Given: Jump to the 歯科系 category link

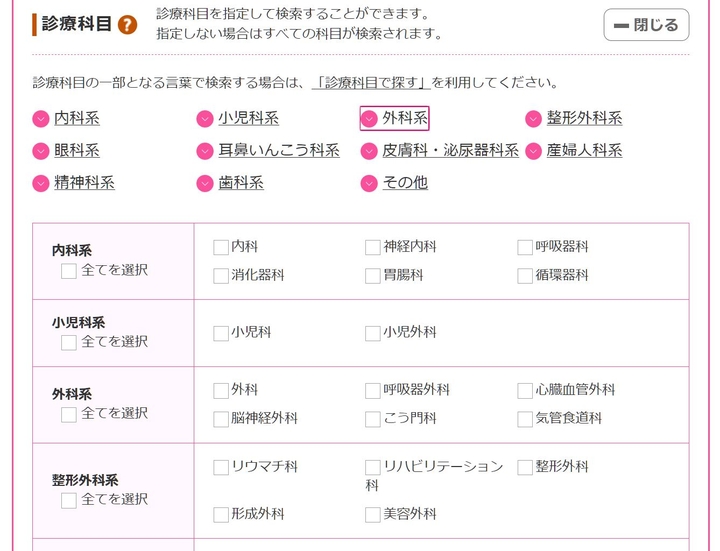Looking at the screenshot, I should click(x=241, y=183).
